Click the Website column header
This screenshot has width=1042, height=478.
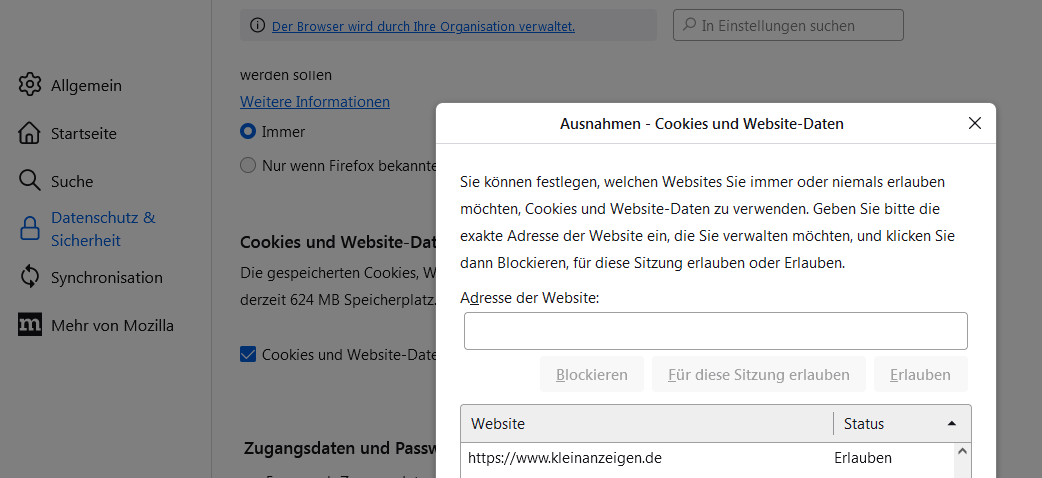pos(646,424)
